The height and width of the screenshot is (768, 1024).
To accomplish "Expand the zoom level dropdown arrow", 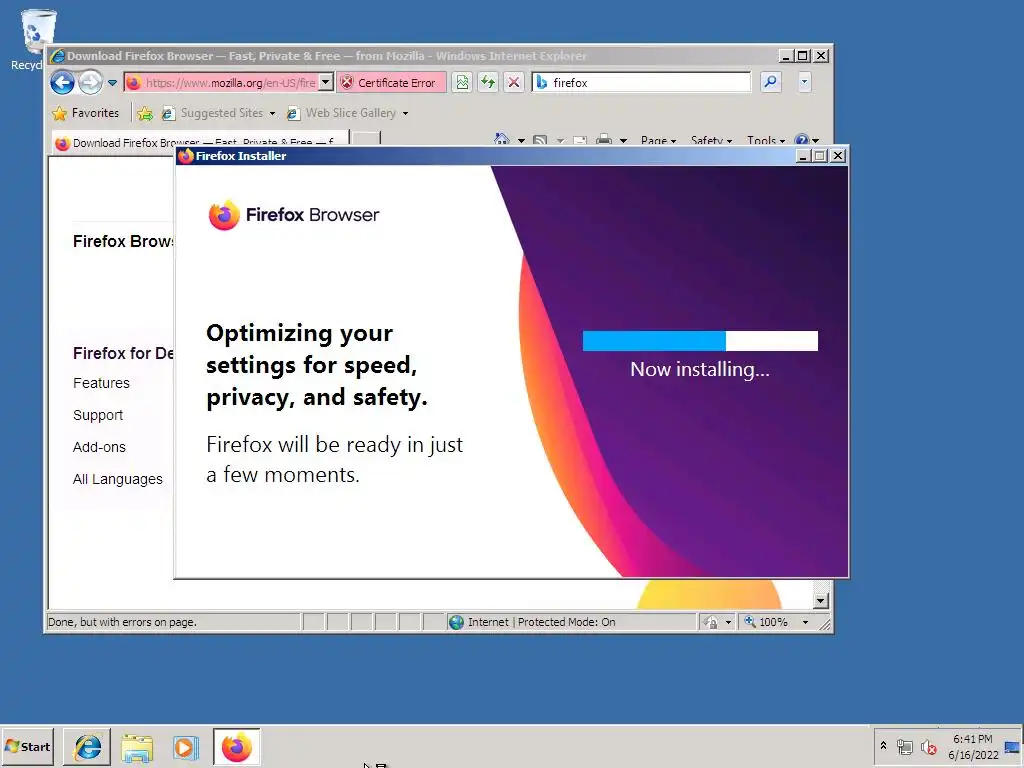I will pyautogui.click(x=805, y=622).
